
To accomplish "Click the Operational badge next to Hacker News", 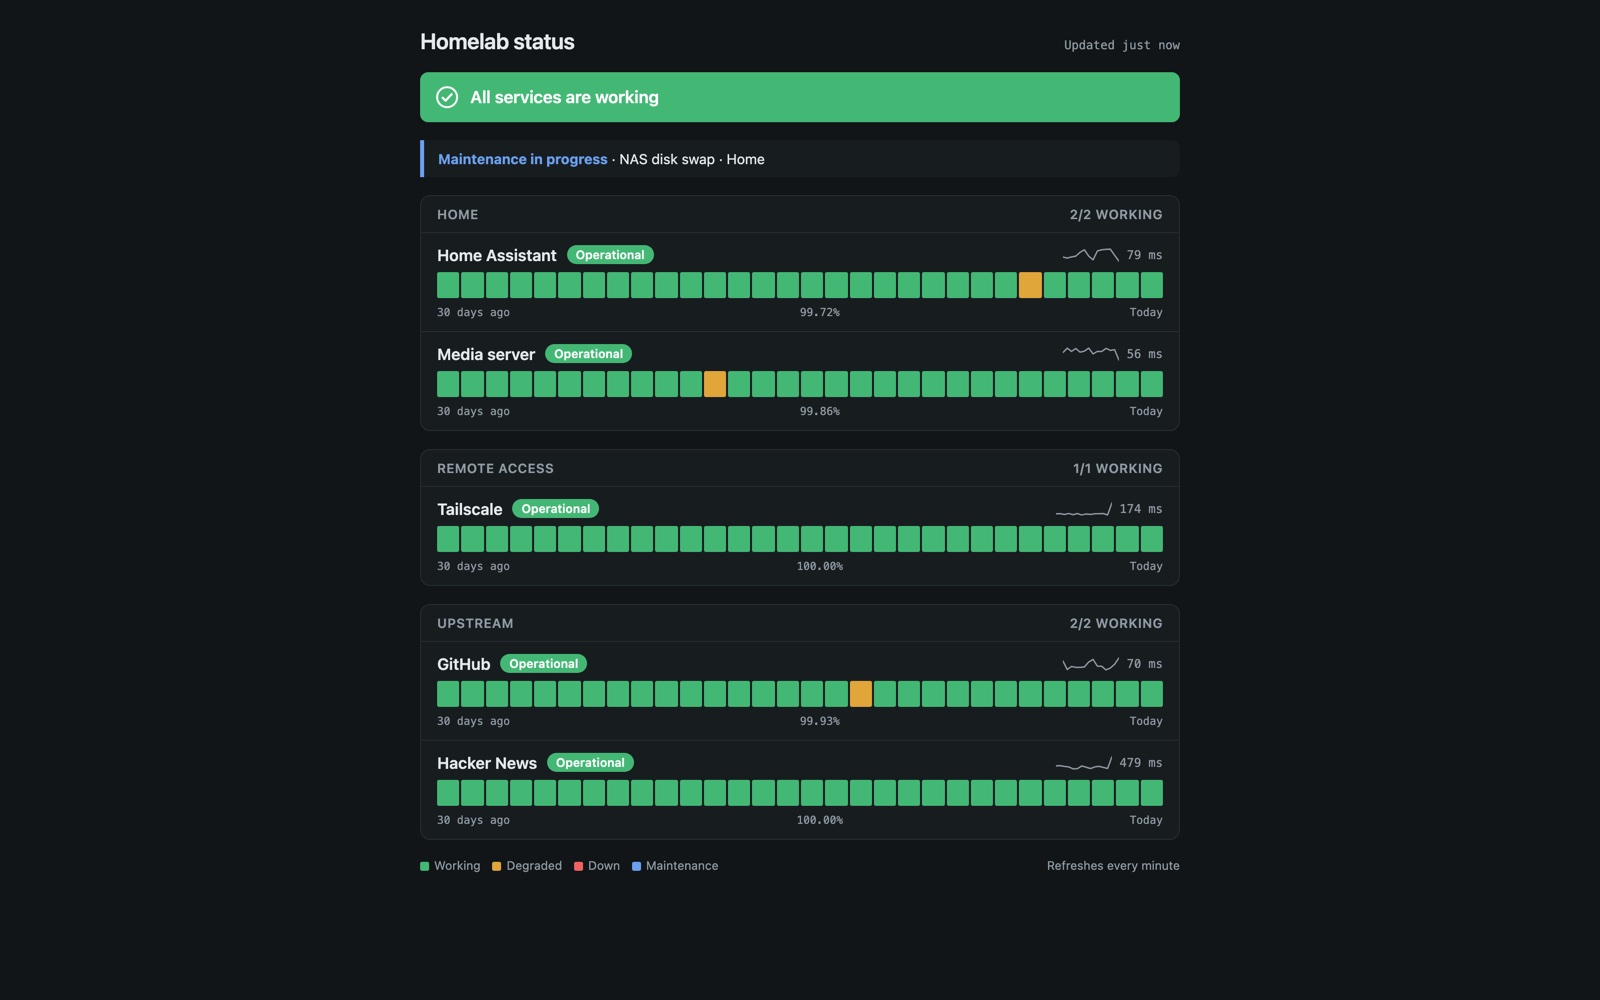I will (591, 763).
